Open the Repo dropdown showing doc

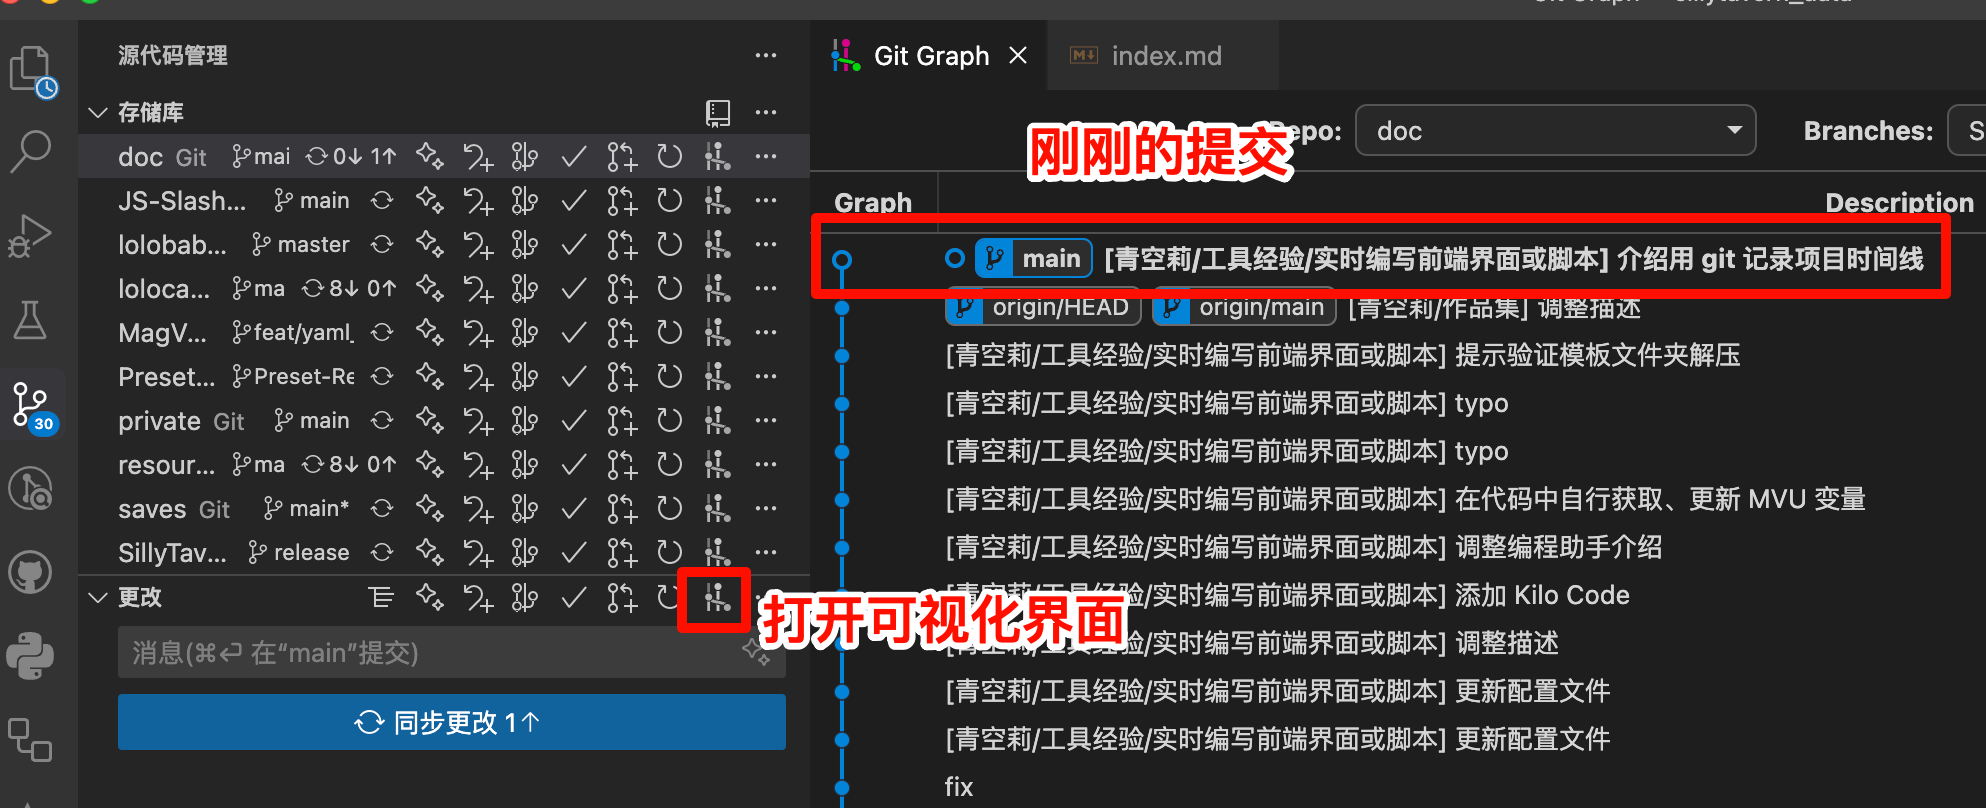(1554, 131)
